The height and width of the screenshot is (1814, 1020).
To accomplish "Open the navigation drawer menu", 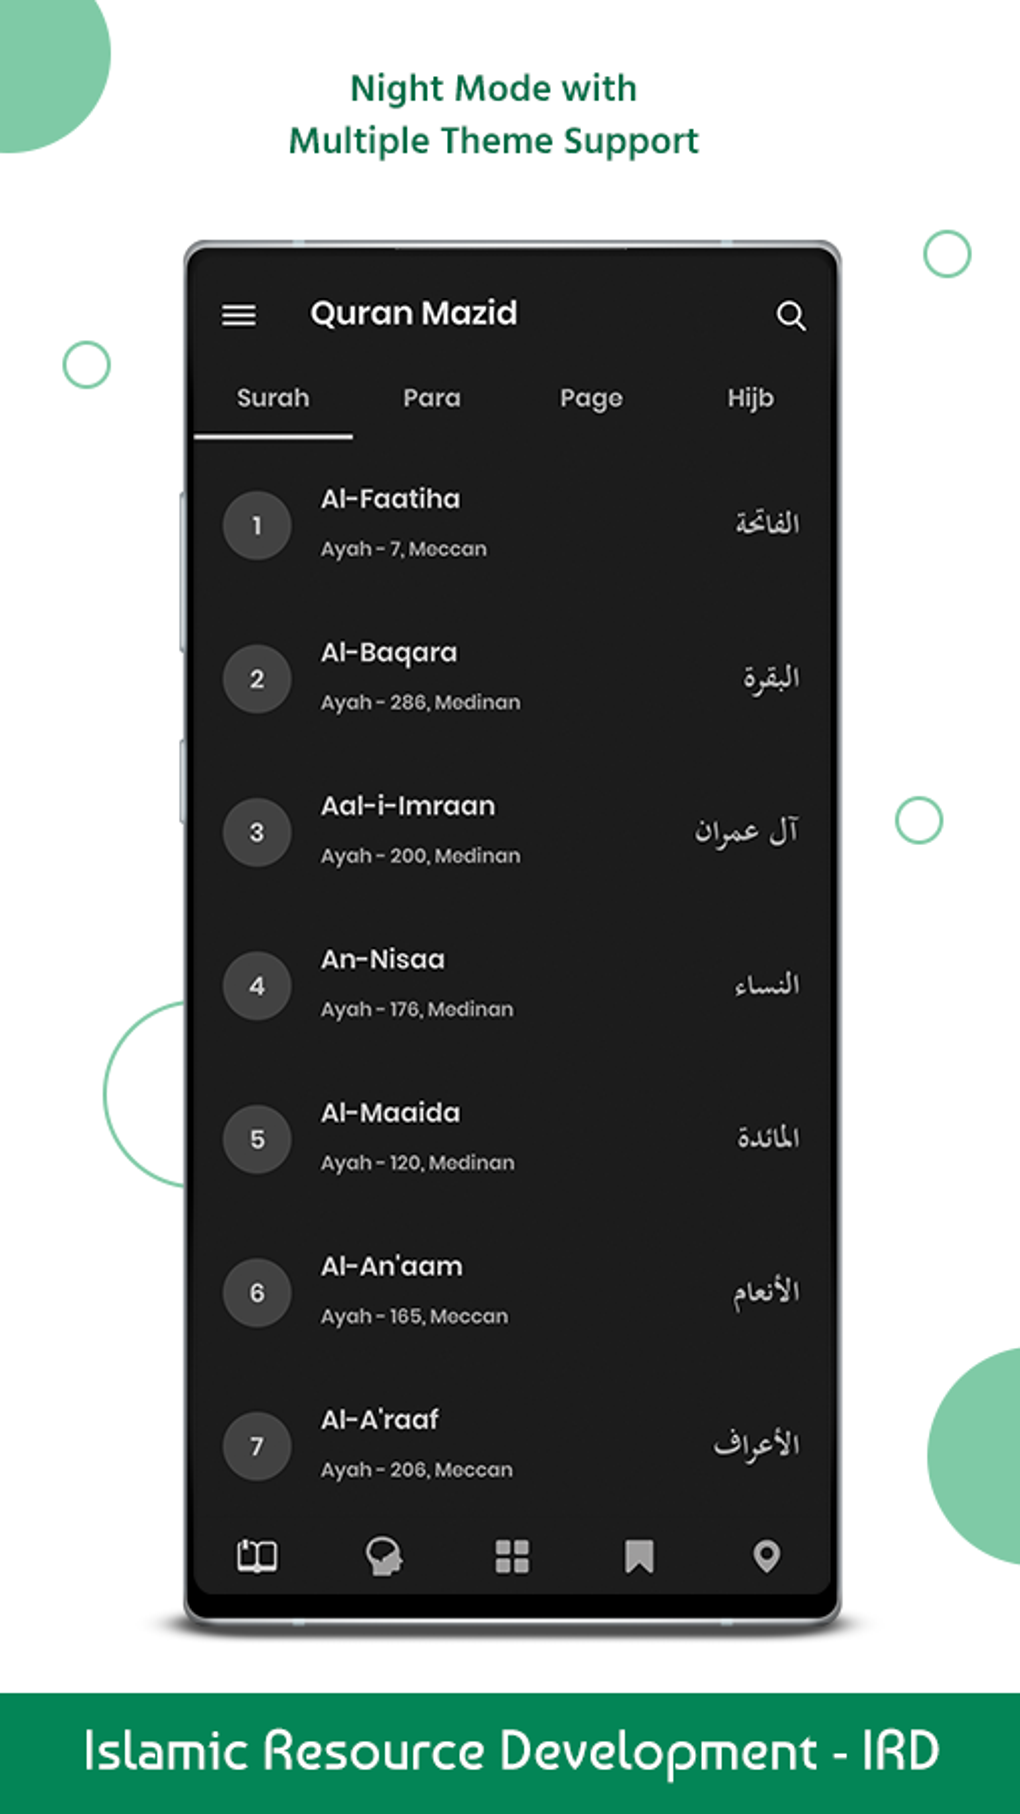I will (x=238, y=315).
